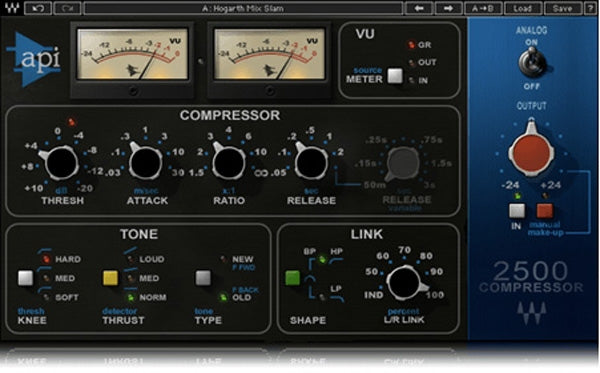Screen dimensions: 600x373
Task: Copy setup A to B
Action: pos(483,8)
